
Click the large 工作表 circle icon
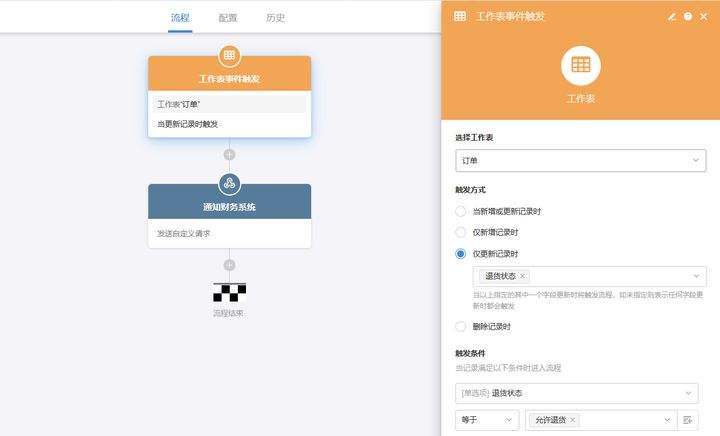(x=580, y=65)
